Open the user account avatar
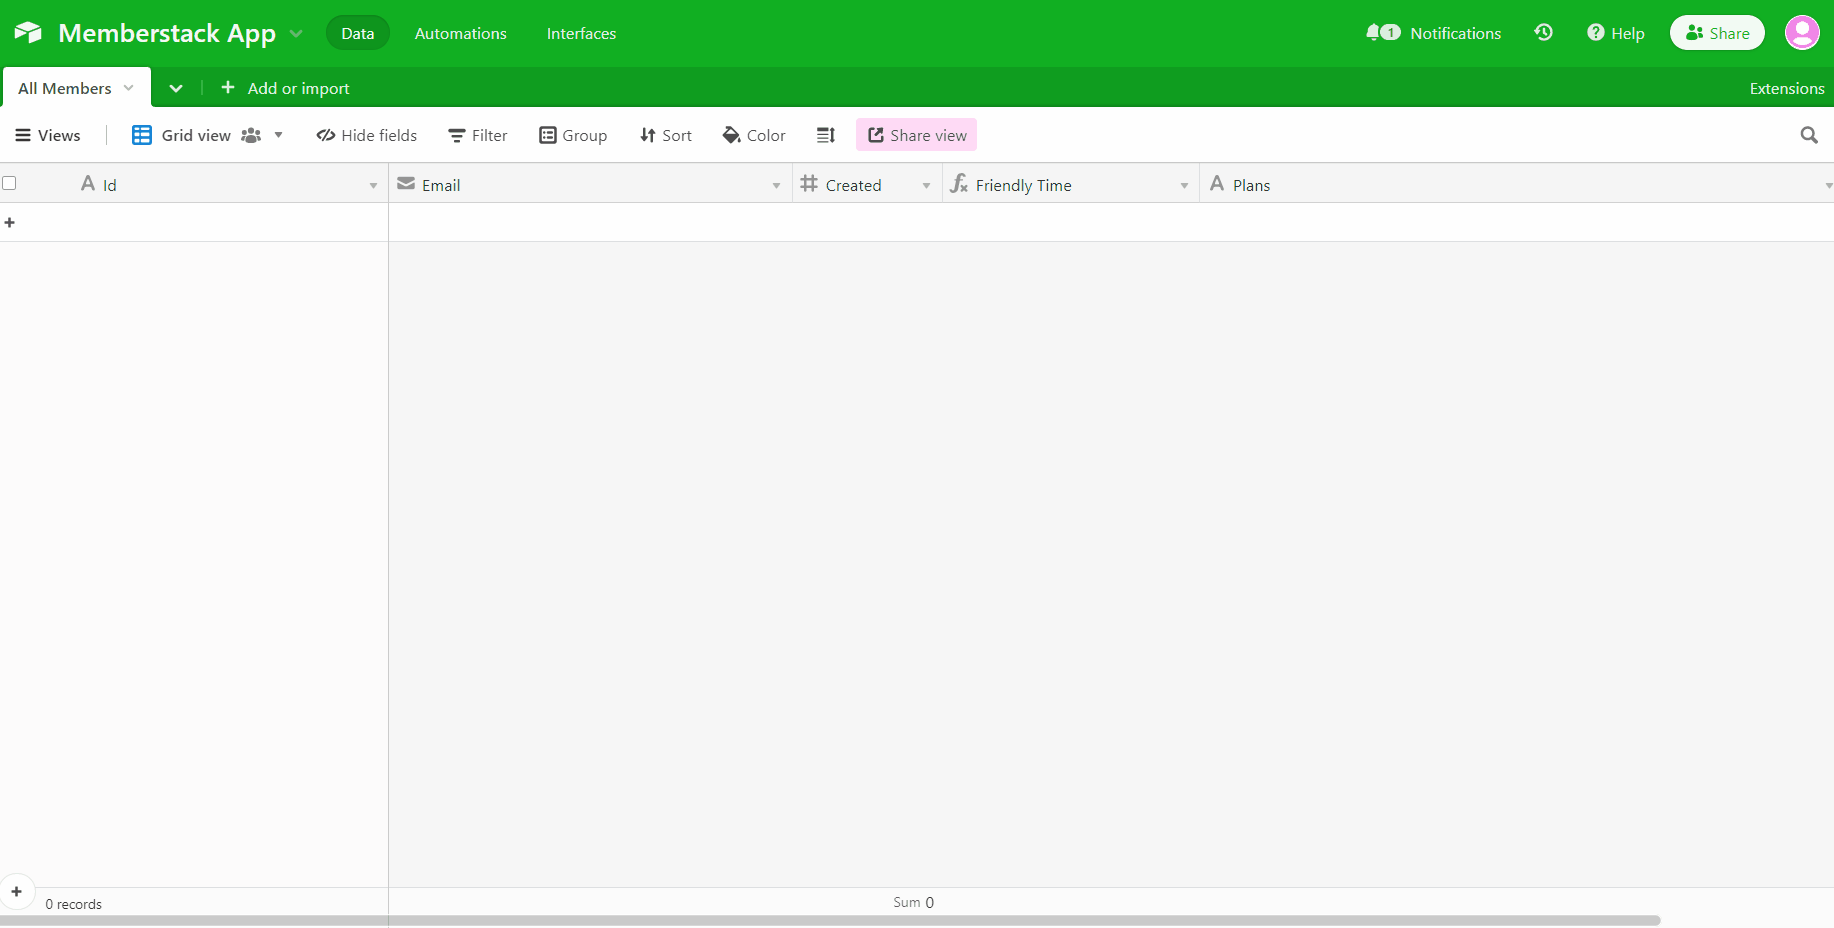 pos(1802,33)
